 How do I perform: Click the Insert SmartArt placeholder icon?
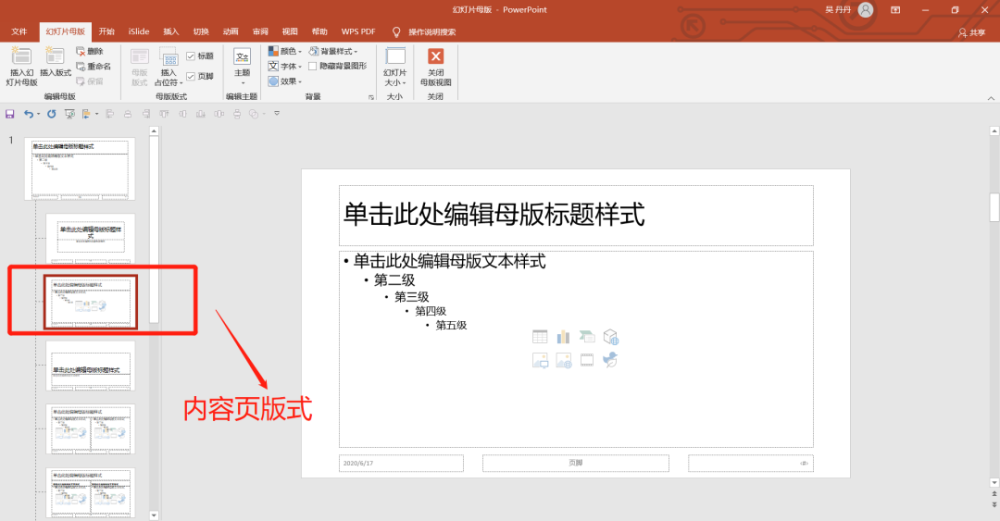pos(587,337)
